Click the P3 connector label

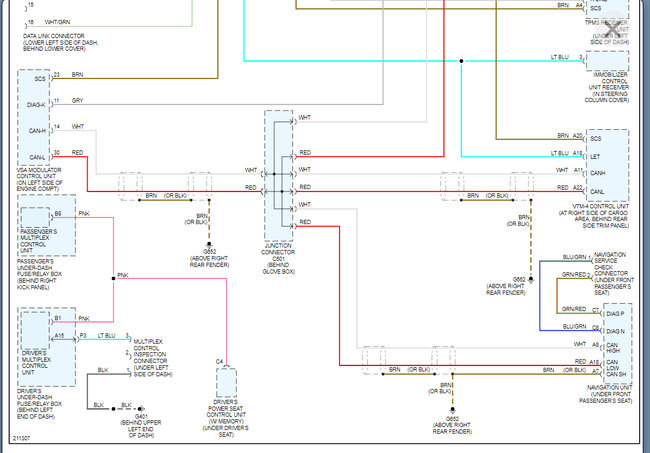pos(83,335)
